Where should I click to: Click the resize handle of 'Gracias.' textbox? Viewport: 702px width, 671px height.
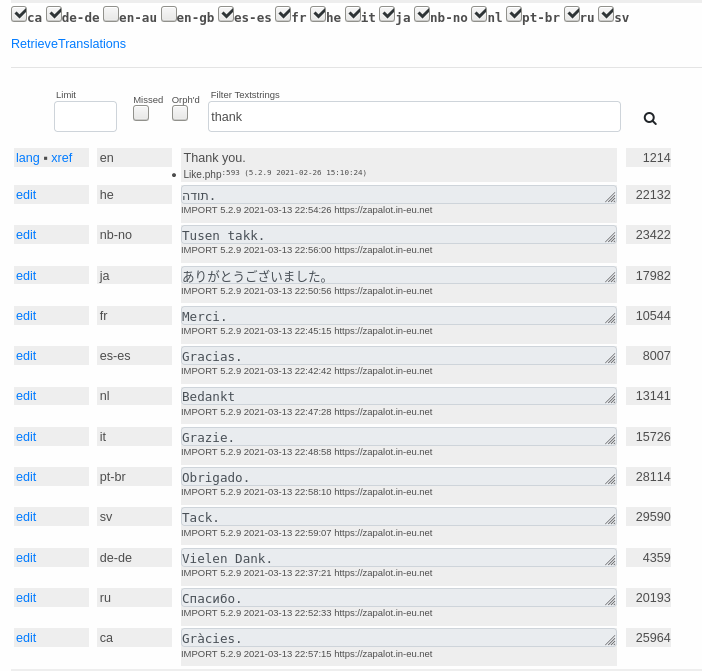click(x=610, y=358)
